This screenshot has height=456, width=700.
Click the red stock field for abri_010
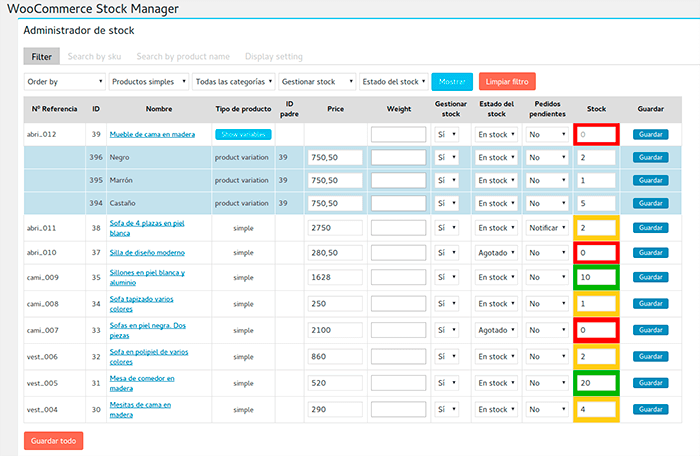596,253
